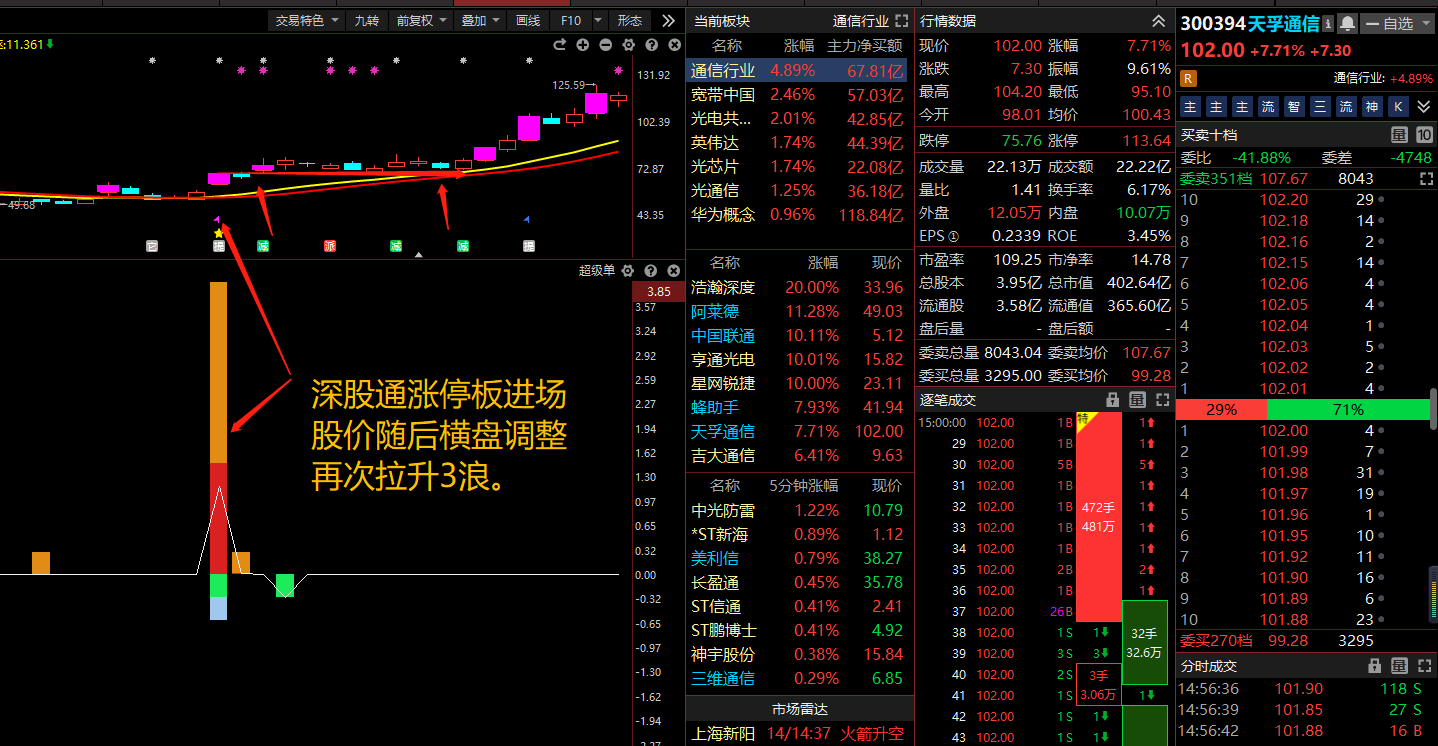This screenshot has height=746, width=1438.
Task: Click the 472手 481万 red block
Action: pos(1098,516)
